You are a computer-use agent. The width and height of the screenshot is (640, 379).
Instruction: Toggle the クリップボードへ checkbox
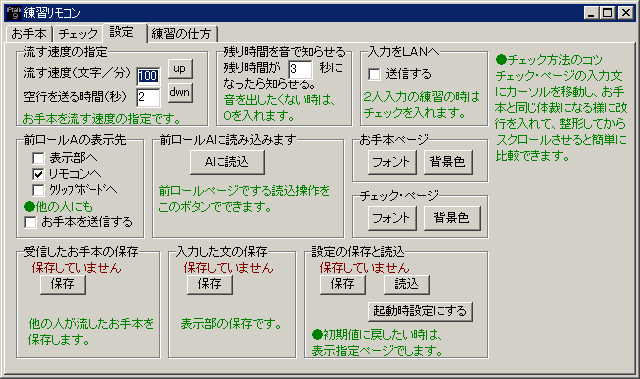click(x=38, y=190)
